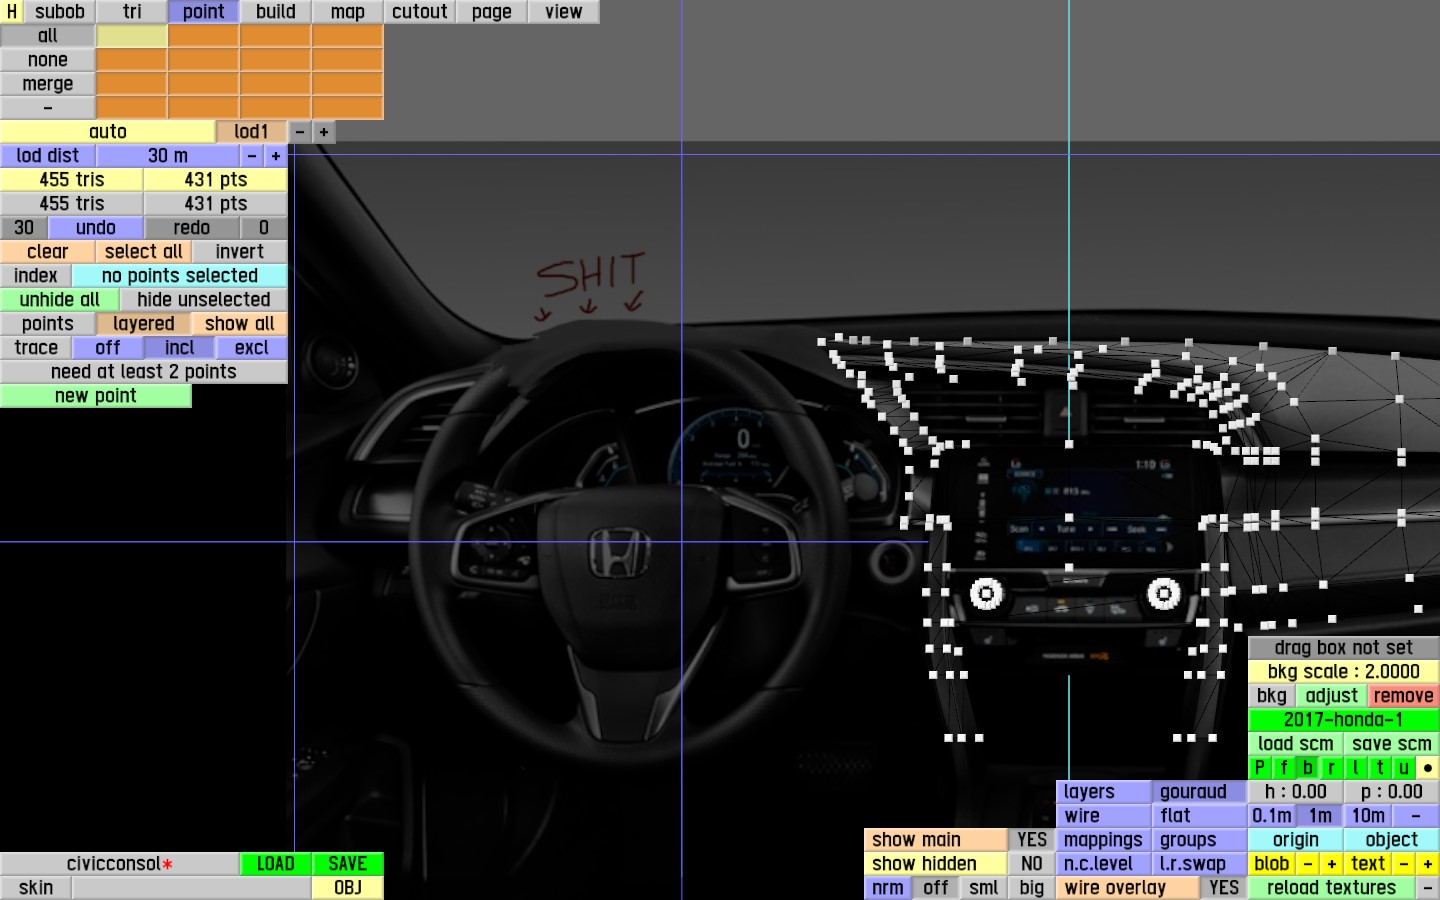Click the origin button
Viewport: 1440px width, 900px height.
1296,840
